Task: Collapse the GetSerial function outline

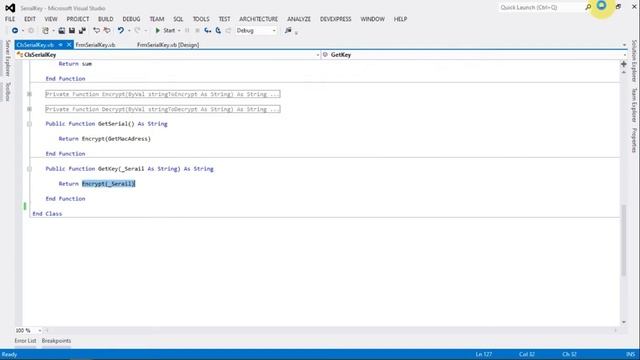Action: 29,124
